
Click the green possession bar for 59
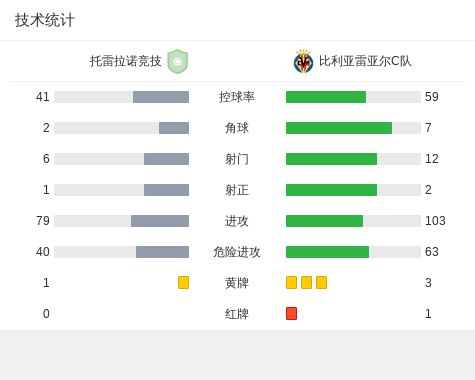(x=326, y=97)
